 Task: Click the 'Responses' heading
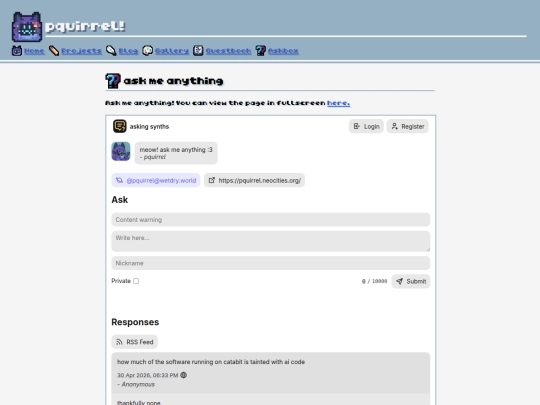click(135, 322)
